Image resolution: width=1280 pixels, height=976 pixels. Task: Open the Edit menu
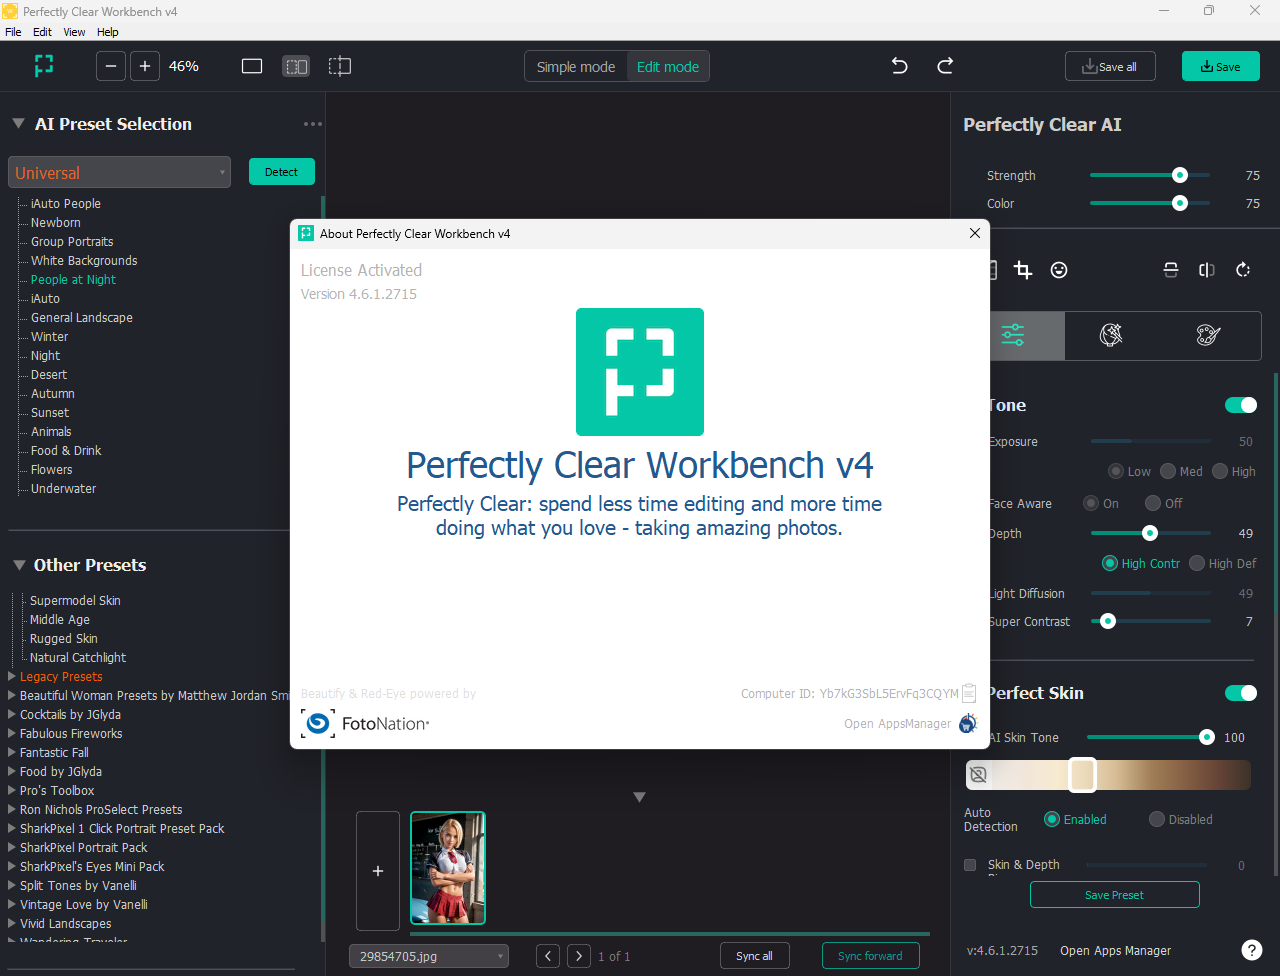[42, 32]
